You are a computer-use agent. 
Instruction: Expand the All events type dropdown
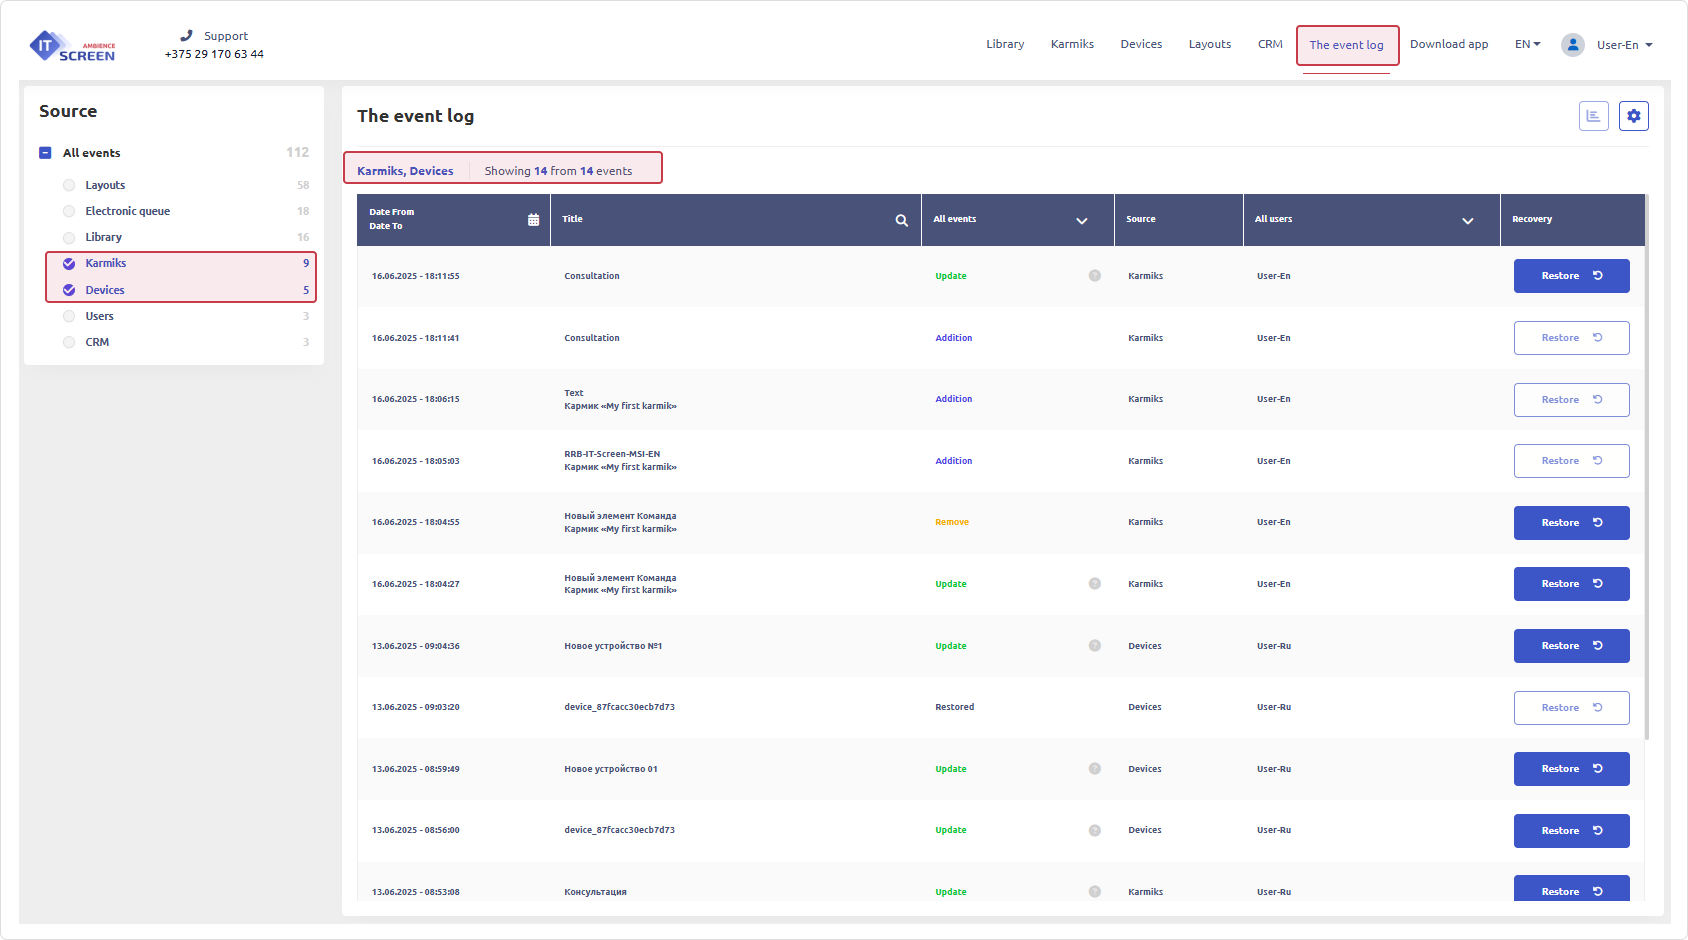(1081, 220)
